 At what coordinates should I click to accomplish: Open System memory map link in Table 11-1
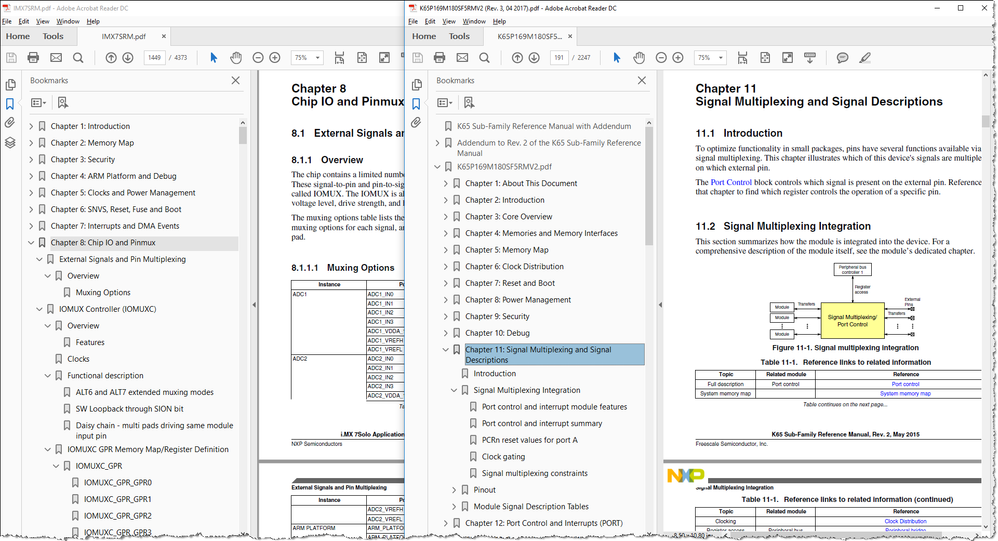(x=905, y=393)
